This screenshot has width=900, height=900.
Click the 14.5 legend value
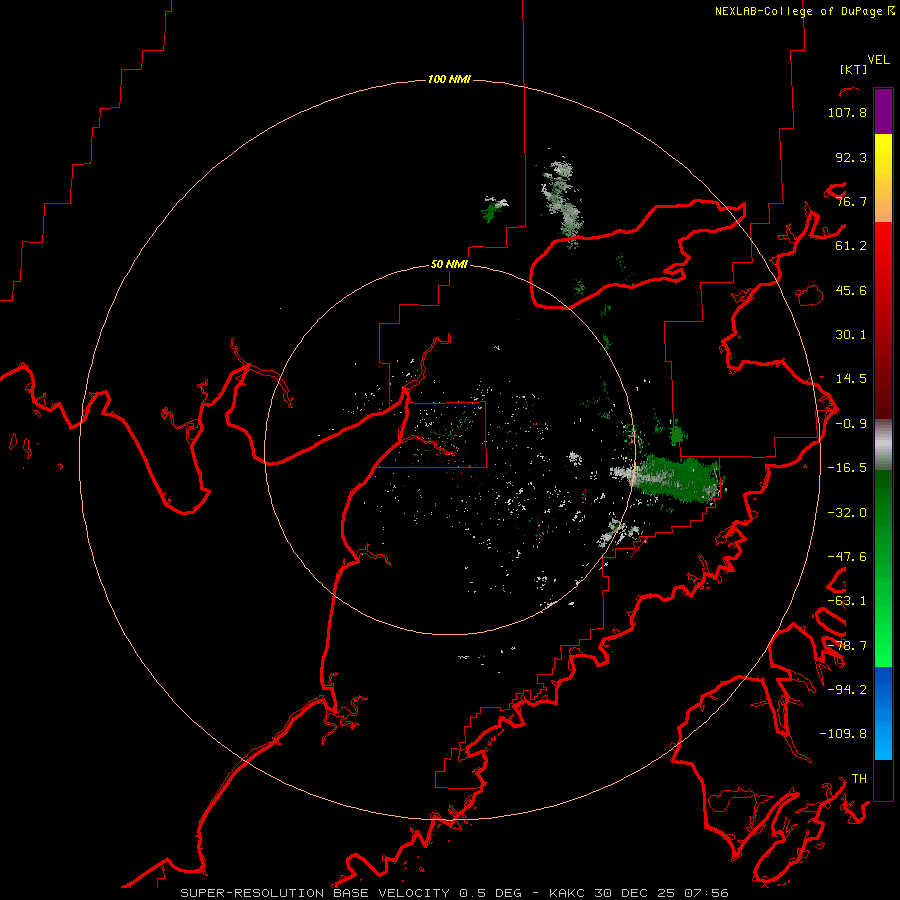coord(851,379)
